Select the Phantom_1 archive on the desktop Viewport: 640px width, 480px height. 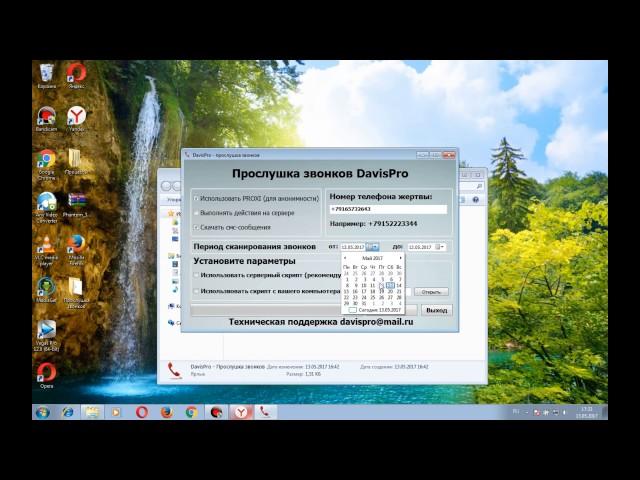pos(76,205)
